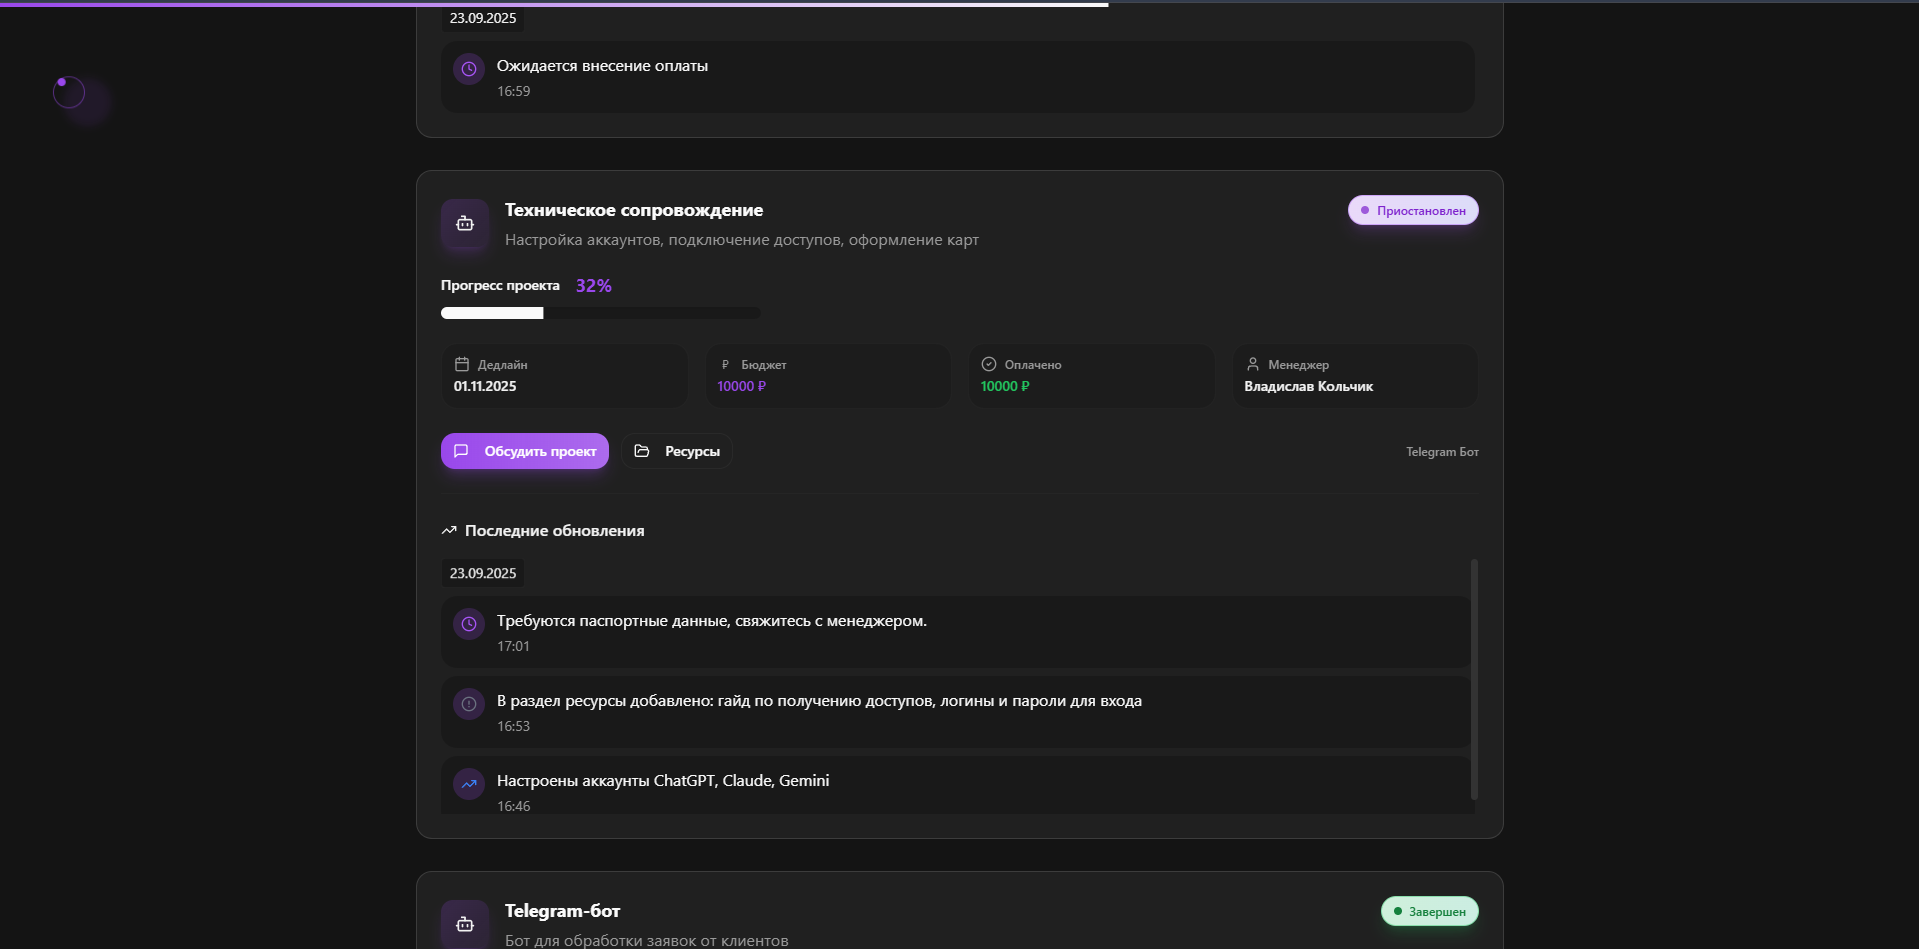Click the robot icon beside Техническое сопровождение
This screenshot has height=949, width=1919.
tap(465, 224)
